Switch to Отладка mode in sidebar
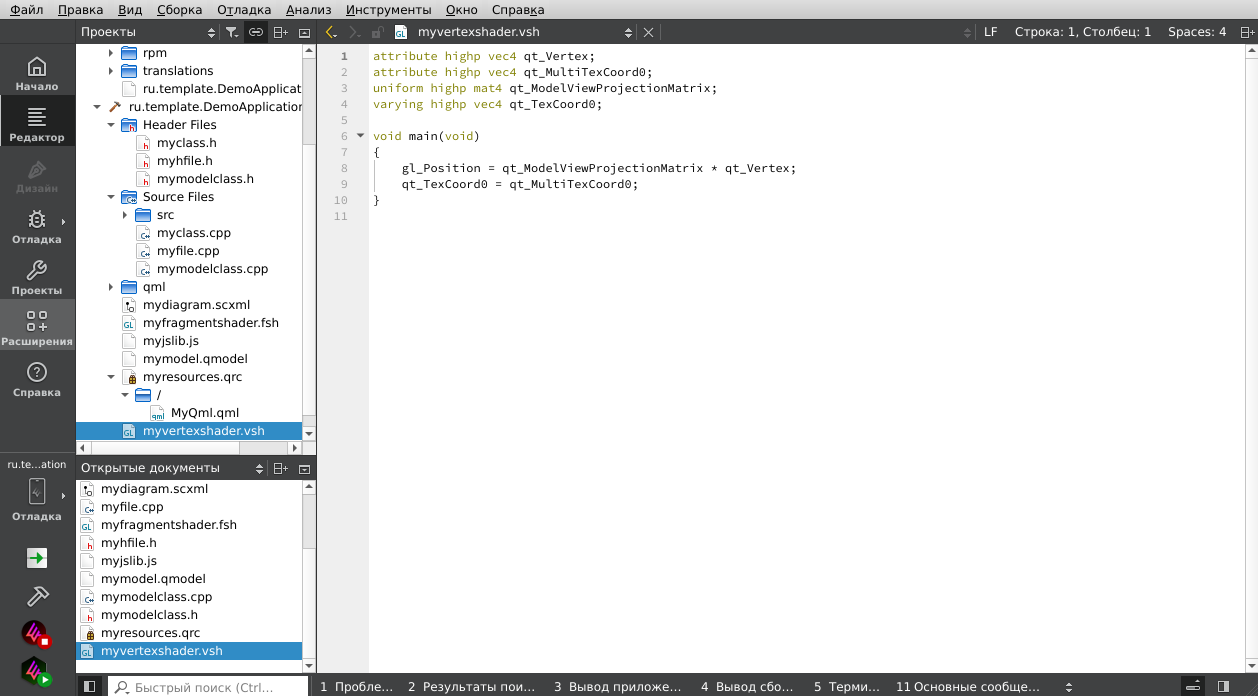The height and width of the screenshot is (696, 1258). (37, 226)
